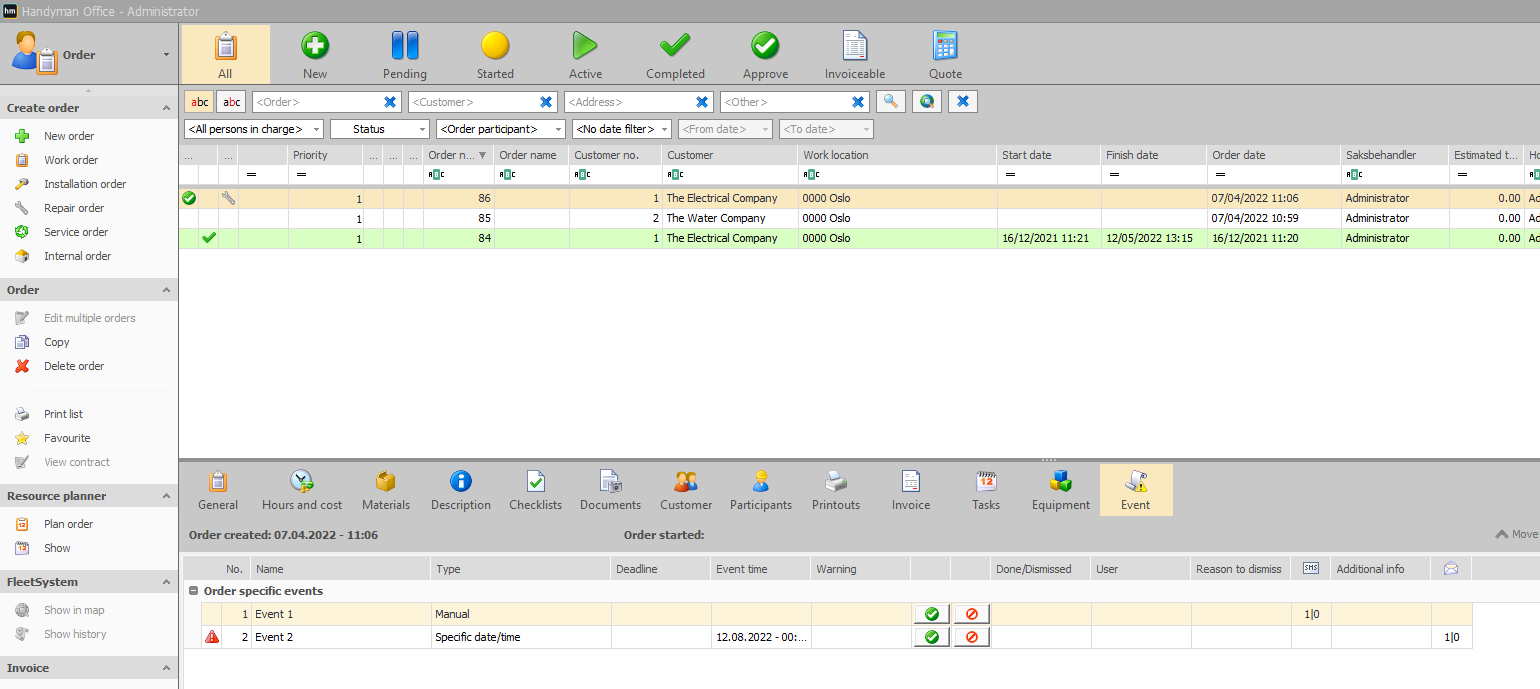Open the Materials tab
Viewport: 1540px width, 689px height.
click(386, 490)
